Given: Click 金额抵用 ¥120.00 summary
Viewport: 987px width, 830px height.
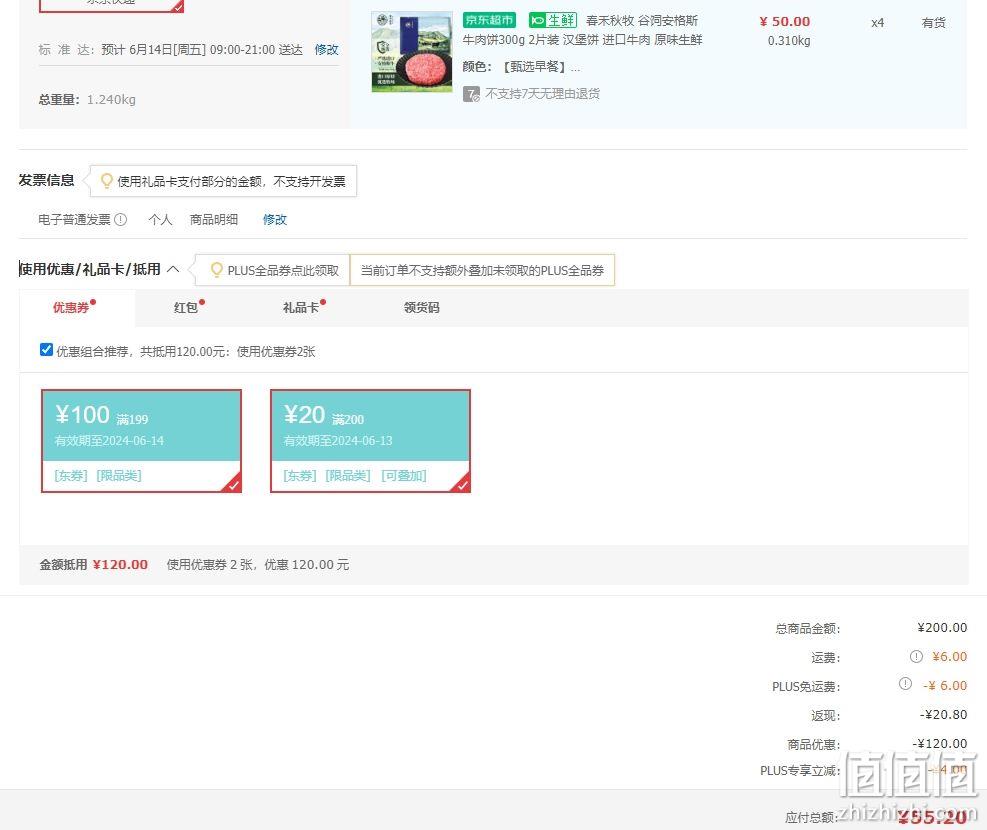Looking at the screenshot, I should (x=94, y=564).
